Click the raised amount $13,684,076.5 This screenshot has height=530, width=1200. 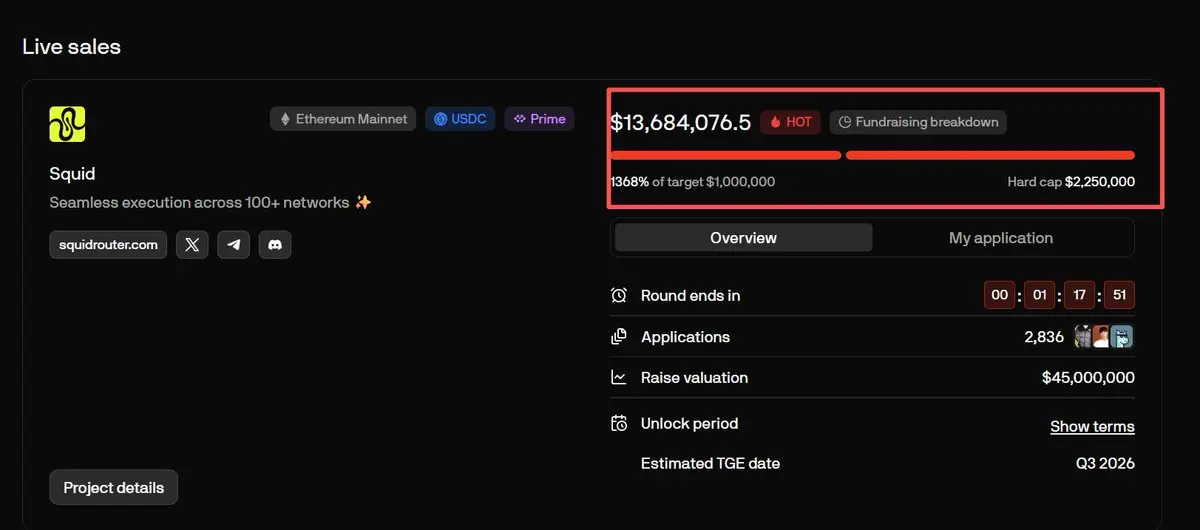(680, 122)
